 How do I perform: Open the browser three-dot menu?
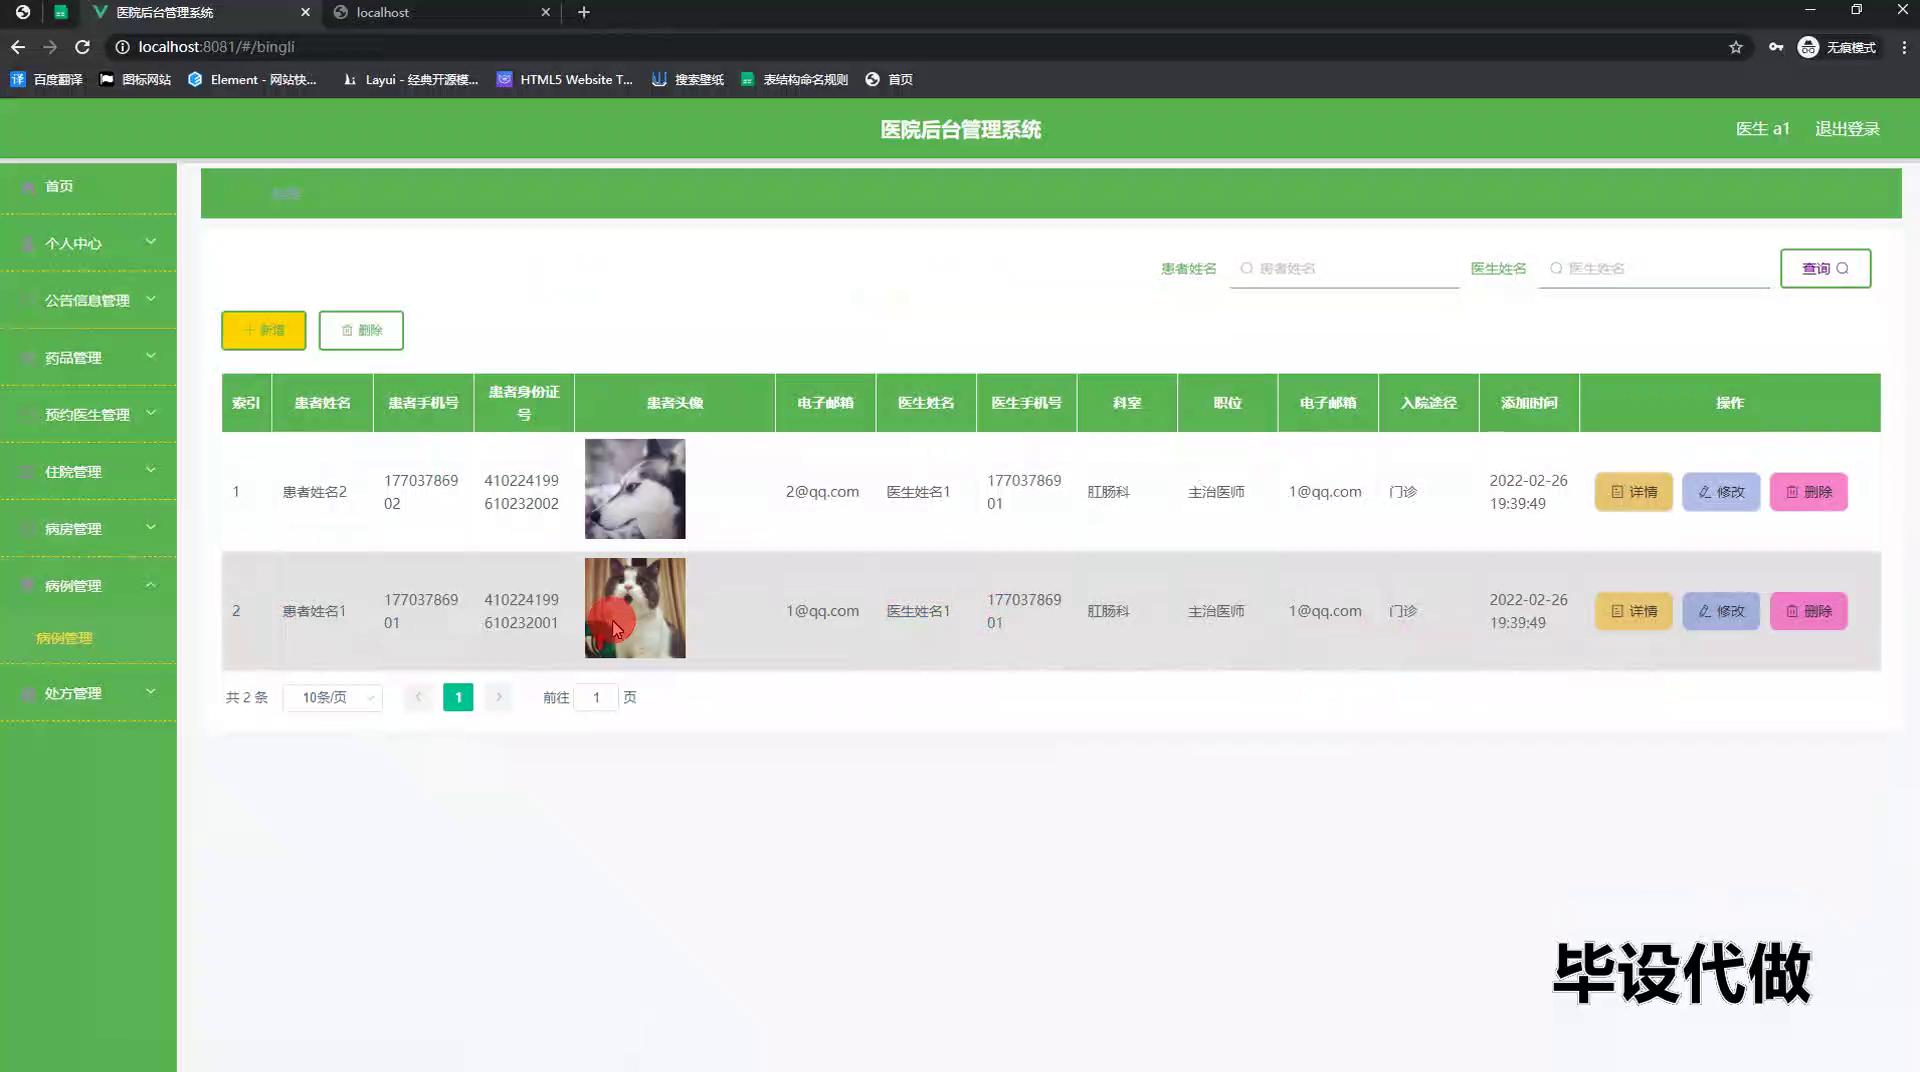coord(1904,47)
